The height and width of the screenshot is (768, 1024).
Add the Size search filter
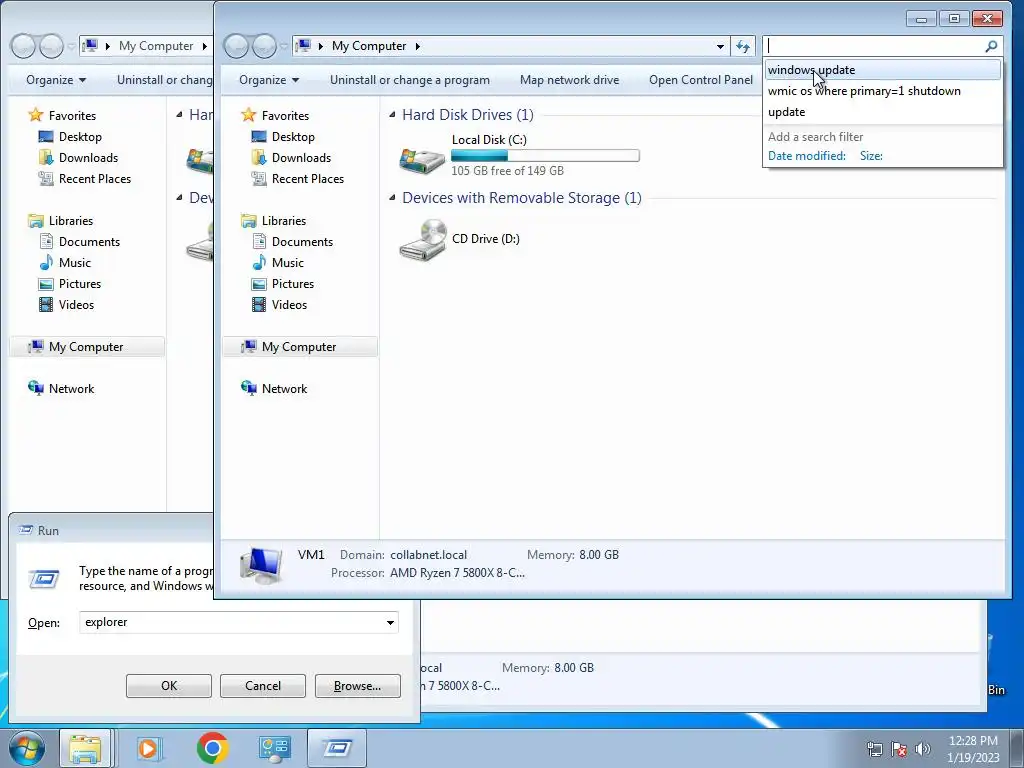pos(871,155)
